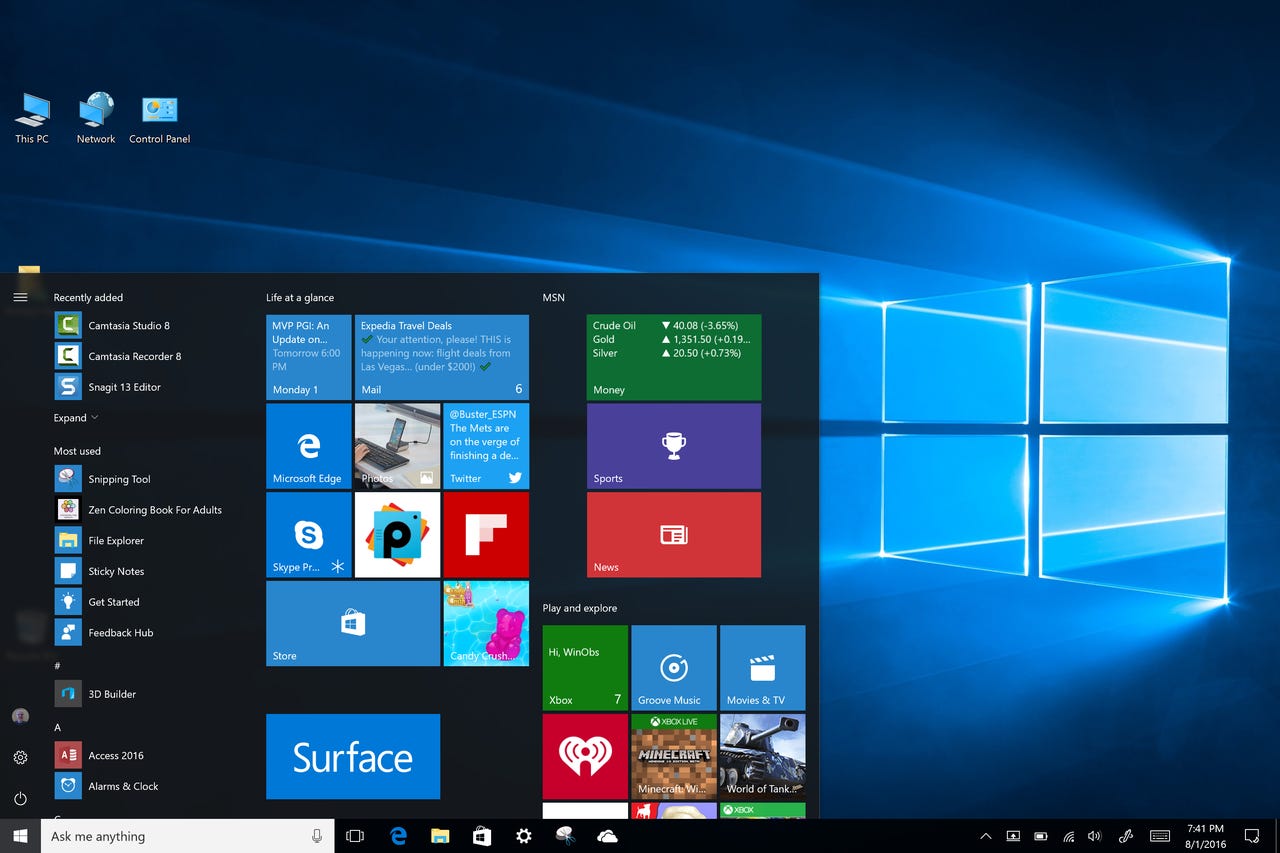Image resolution: width=1280 pixels, height=853 pixels.
Task: Click the user account avatar icon
Action: pos(20,716)
